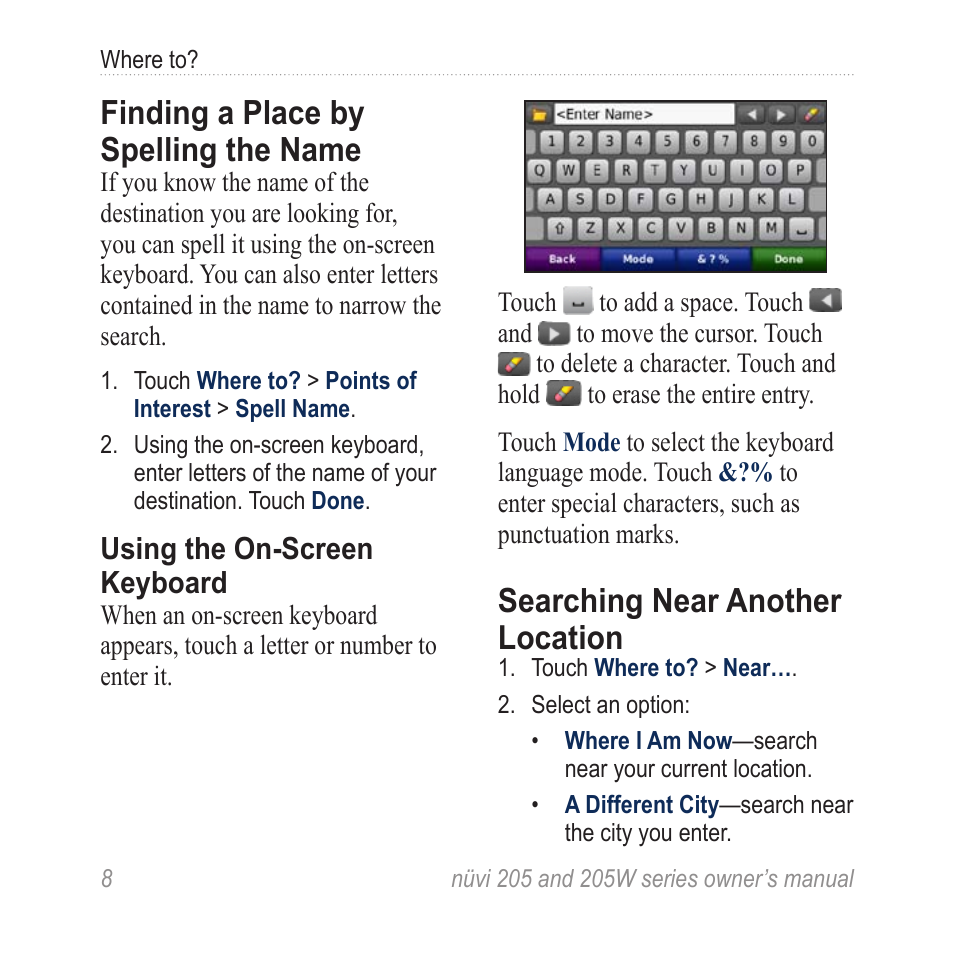The width and height of the screenshot is (954, 954).
Task: Select the folder icon beside Enter Name field
Action: (x=542, y=113)
